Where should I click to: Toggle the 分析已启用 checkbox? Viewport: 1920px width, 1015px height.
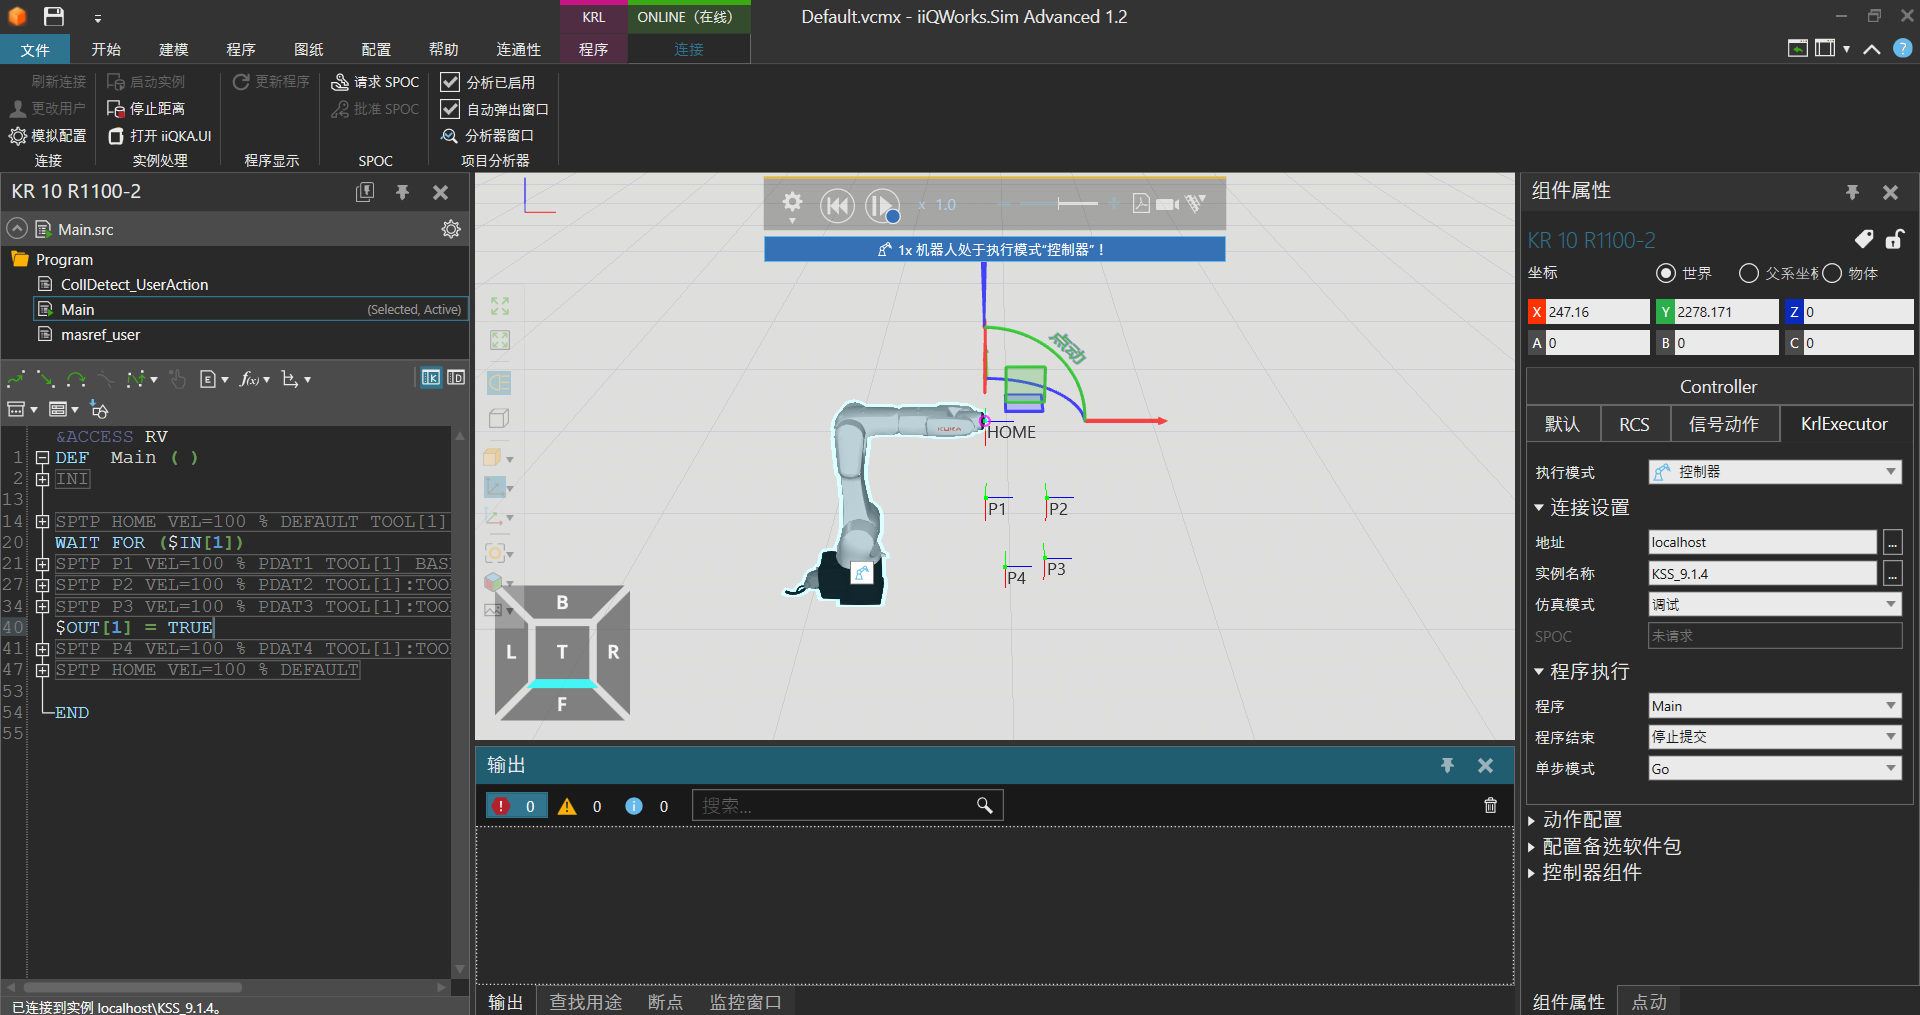click(x=451, y=82)
